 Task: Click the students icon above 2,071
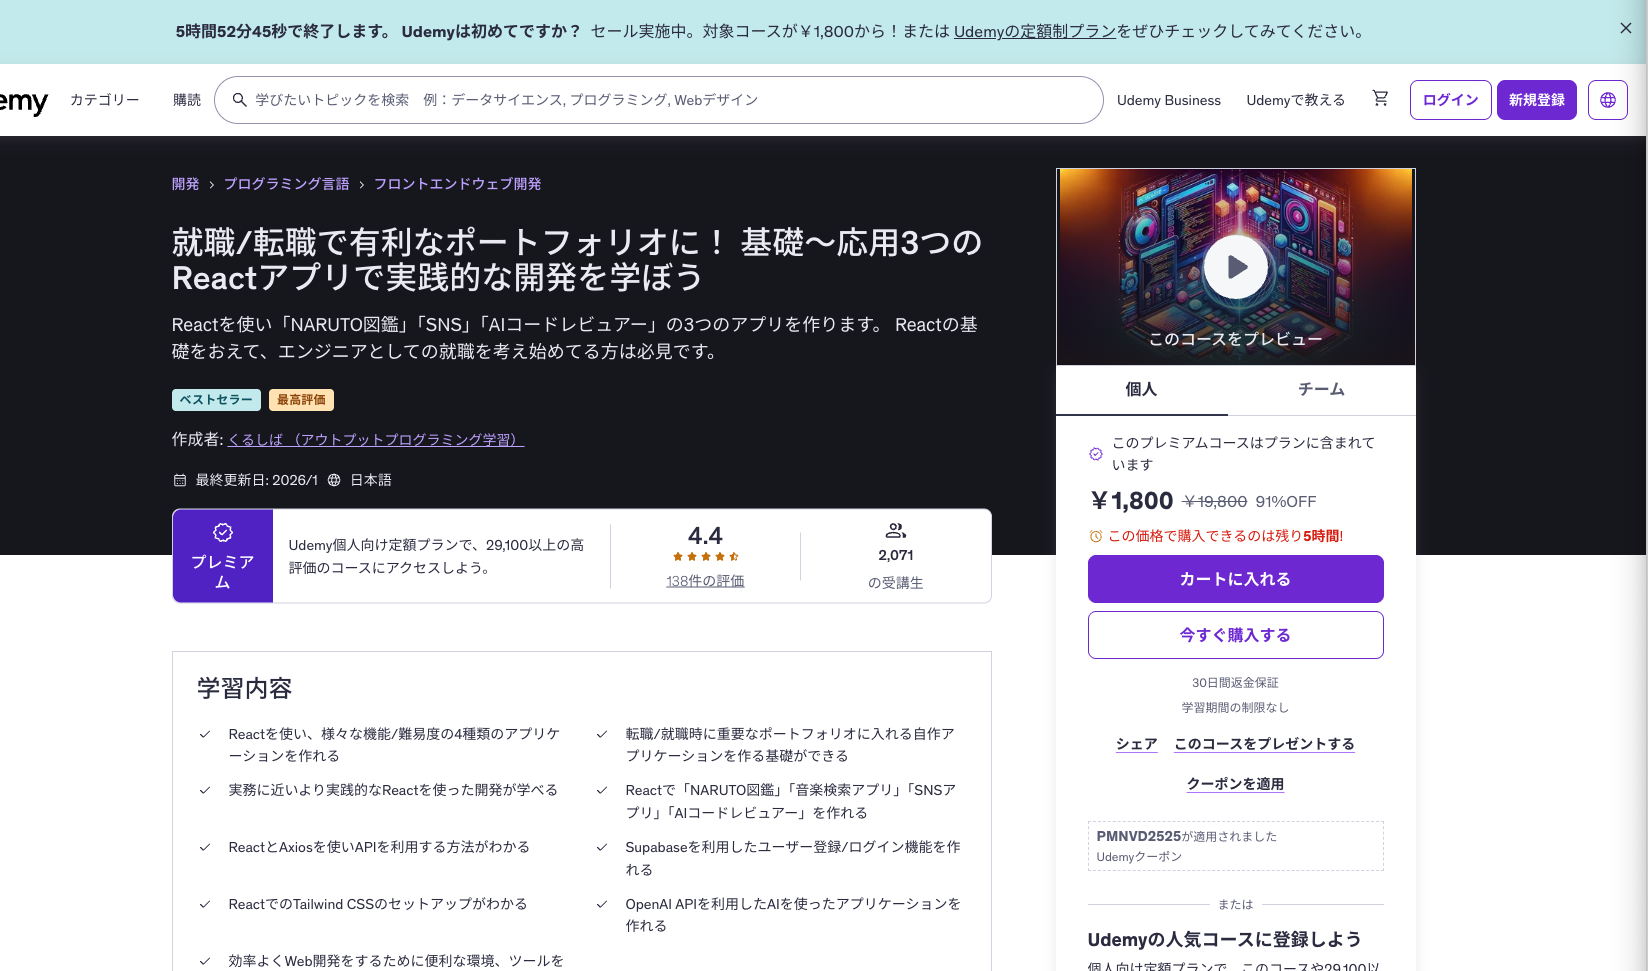(895, 530)
